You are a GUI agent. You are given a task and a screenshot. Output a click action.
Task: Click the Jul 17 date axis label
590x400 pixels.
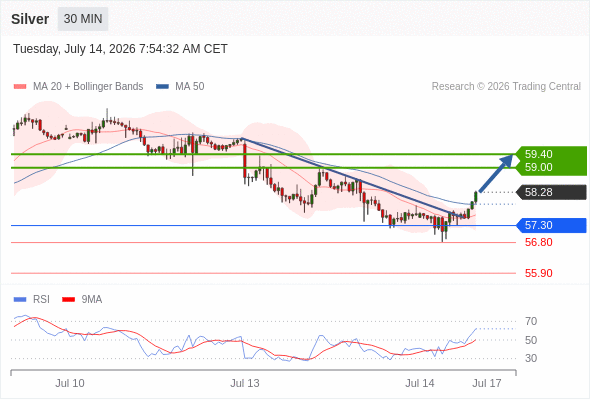(x=487, y=383)
